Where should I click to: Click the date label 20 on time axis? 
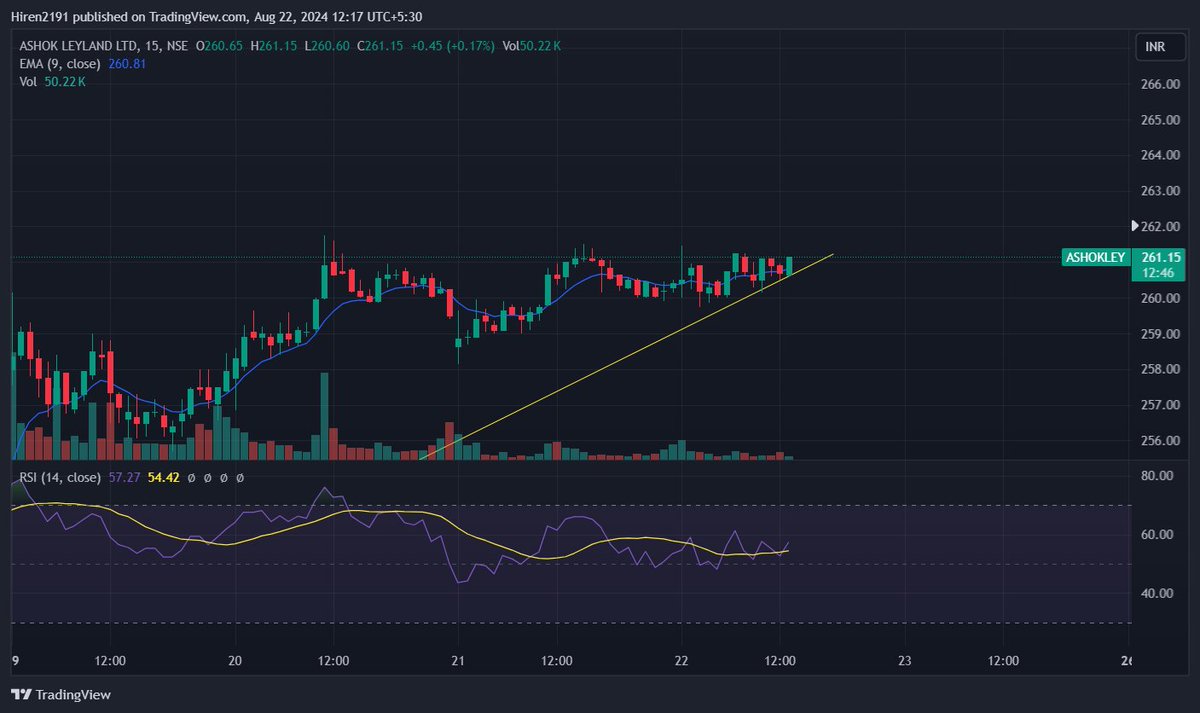click(x=235, y=661)
